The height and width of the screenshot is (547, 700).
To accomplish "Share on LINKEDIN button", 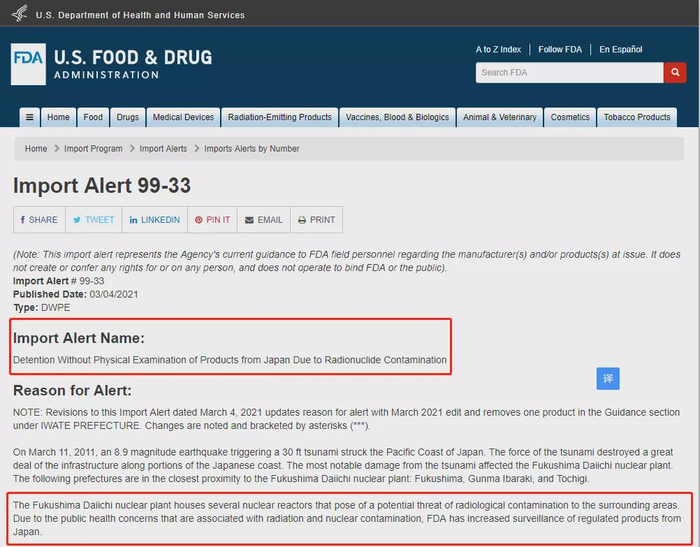I will (154, 220).
